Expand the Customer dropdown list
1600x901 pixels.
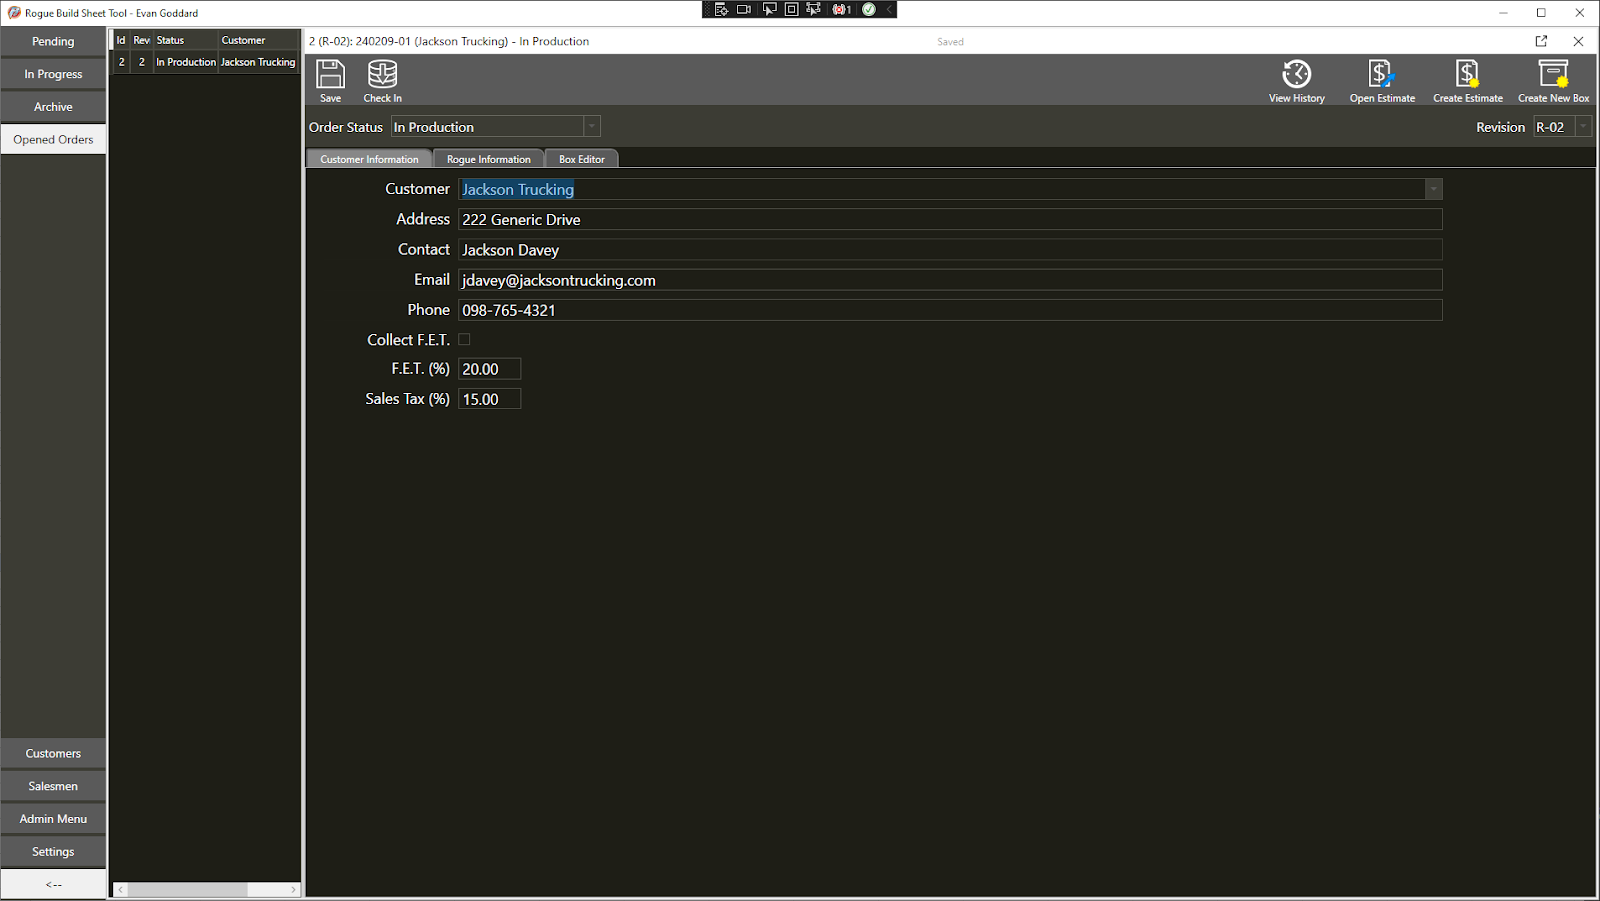point(1433,189)
